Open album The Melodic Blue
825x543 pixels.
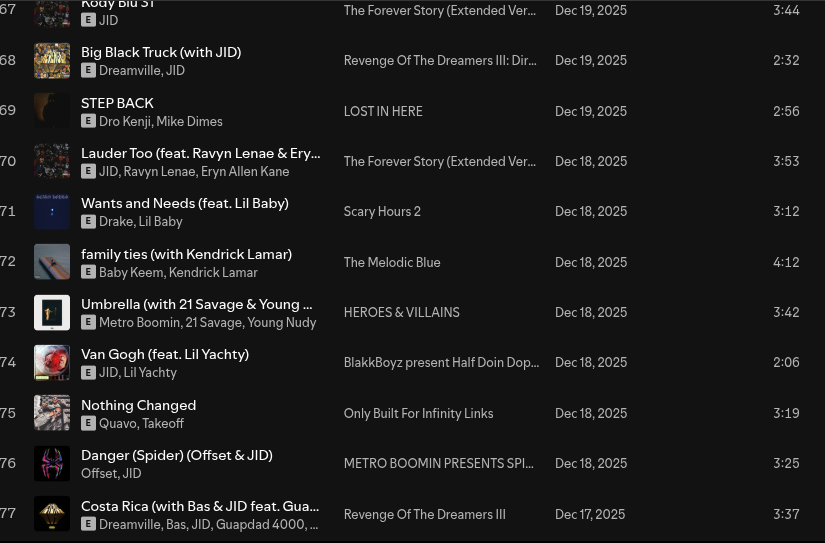(392, 262)
